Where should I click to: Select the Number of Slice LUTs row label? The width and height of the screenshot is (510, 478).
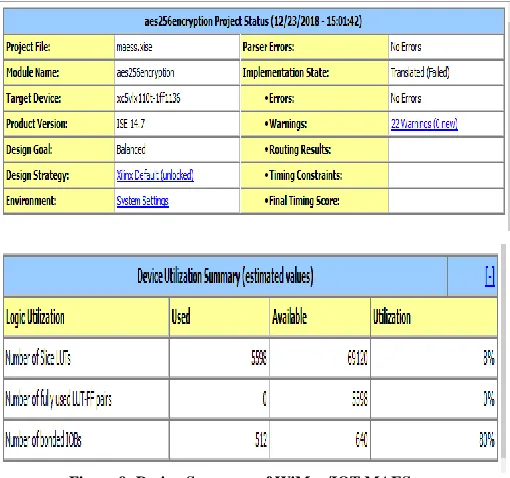click(38, 358)
